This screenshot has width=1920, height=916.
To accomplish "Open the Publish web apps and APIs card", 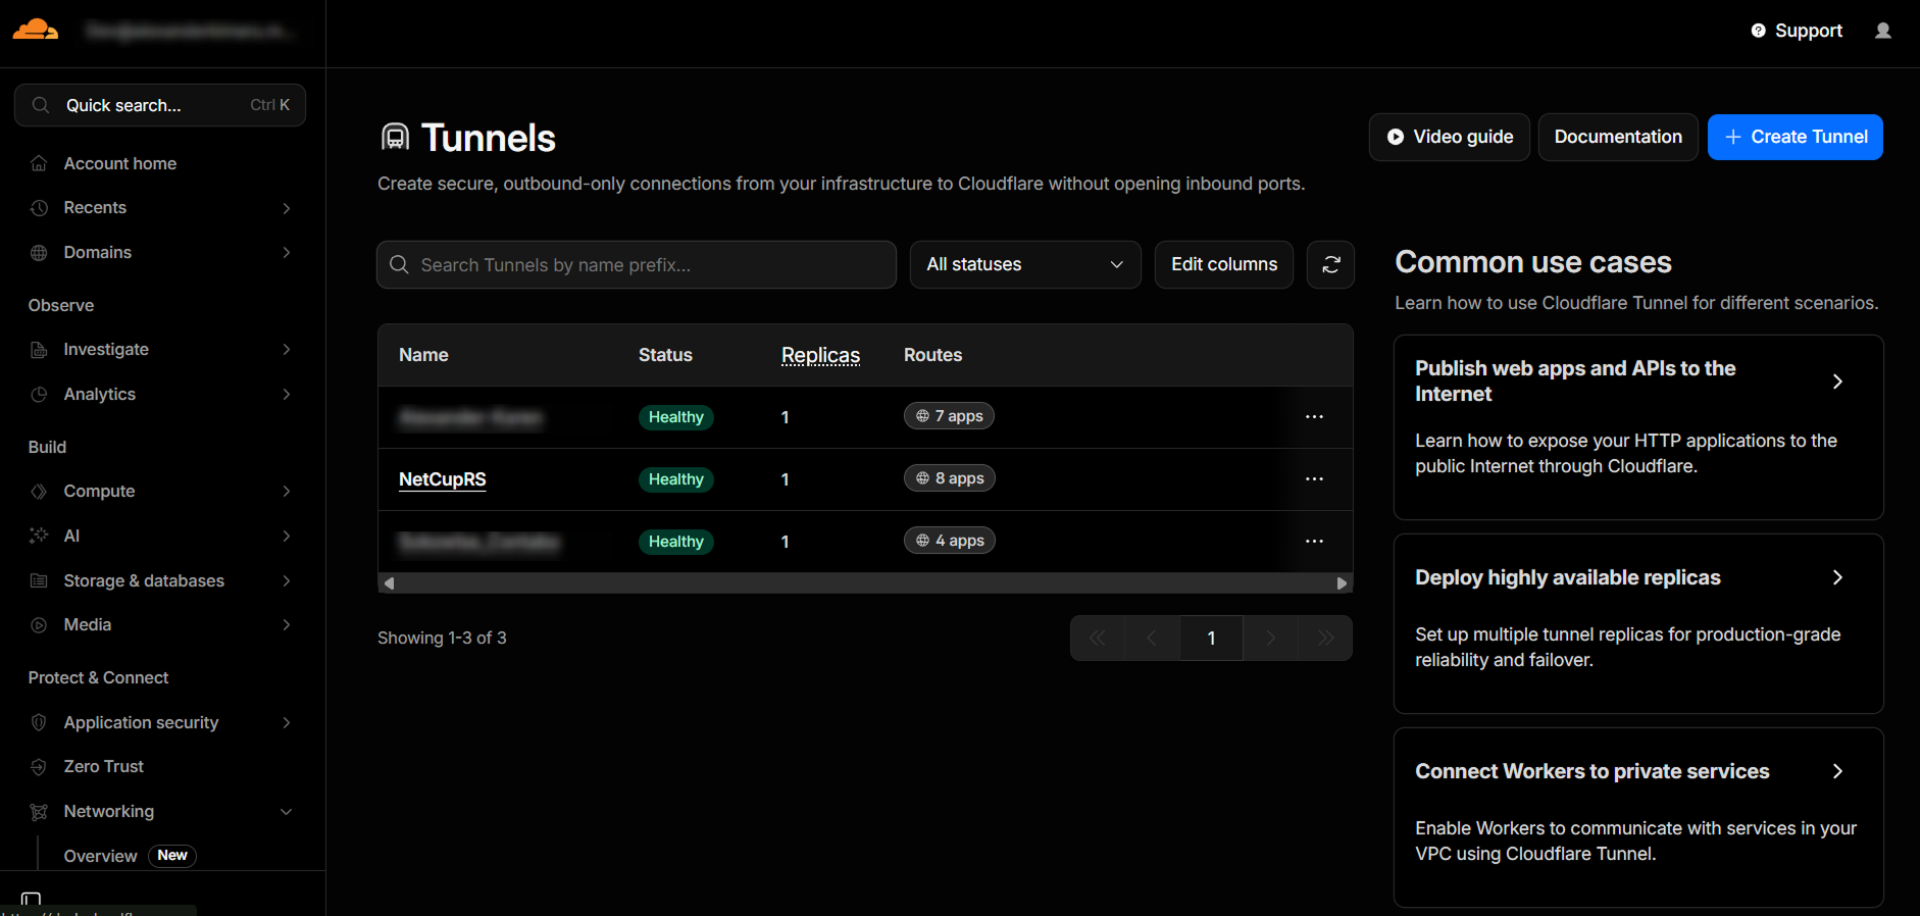I will click(1639, 427).
